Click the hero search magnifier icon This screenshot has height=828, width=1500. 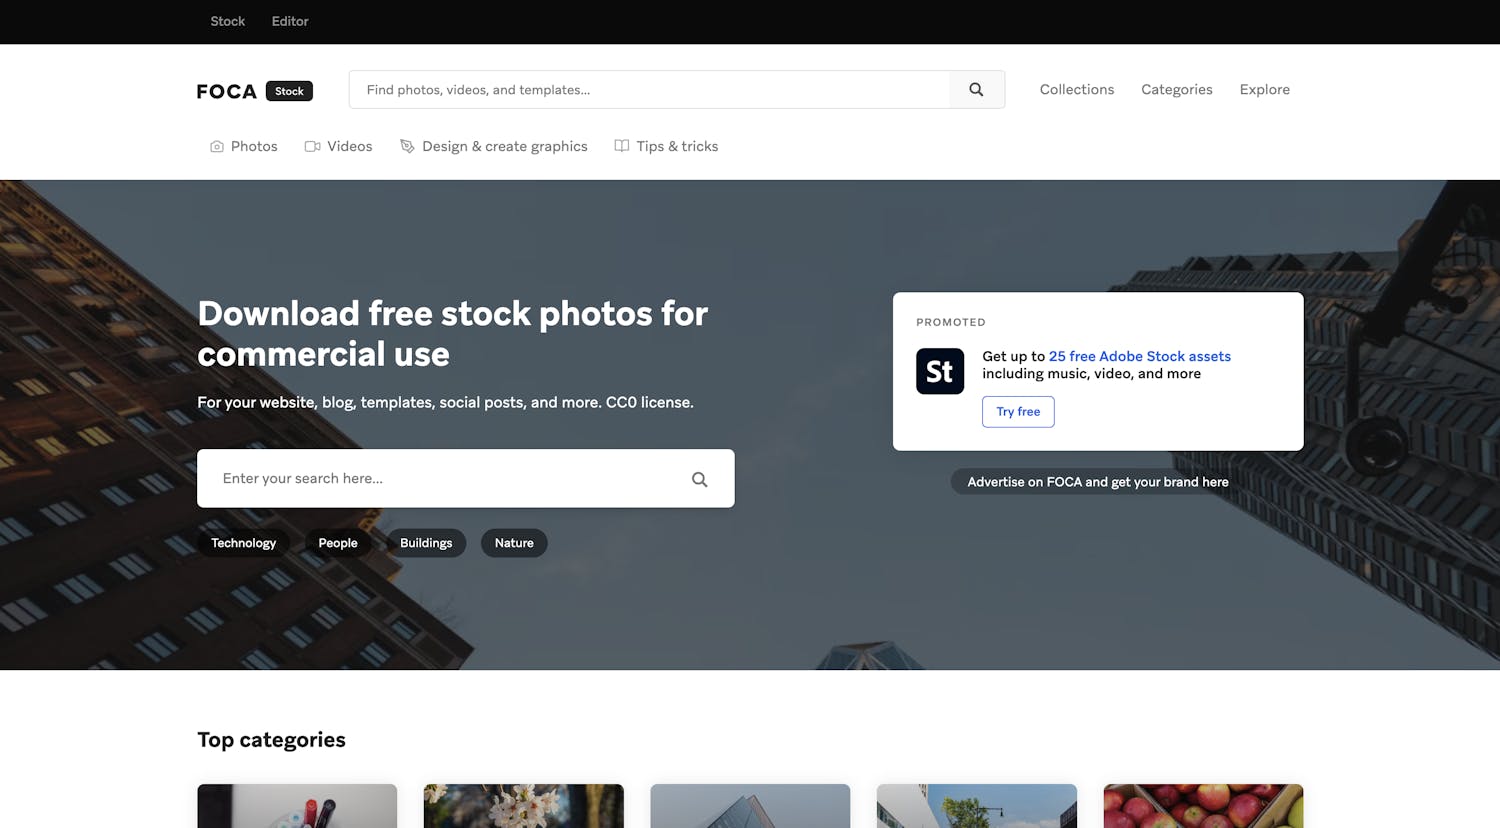[700, 480]
